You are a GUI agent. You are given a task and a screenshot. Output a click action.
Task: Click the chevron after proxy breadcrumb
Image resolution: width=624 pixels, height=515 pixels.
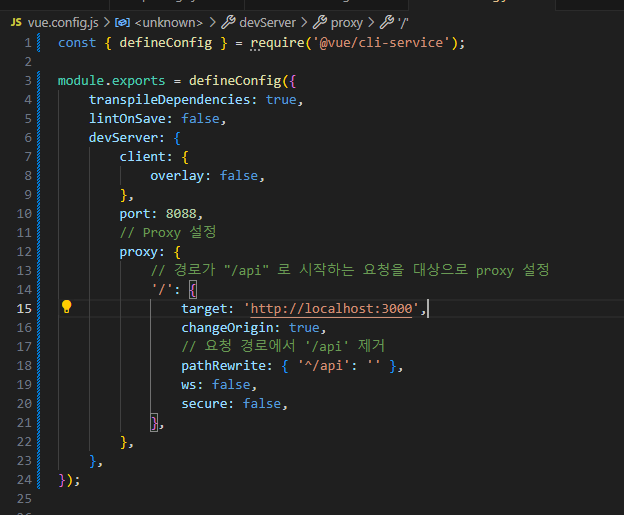(x=371, y=23)
